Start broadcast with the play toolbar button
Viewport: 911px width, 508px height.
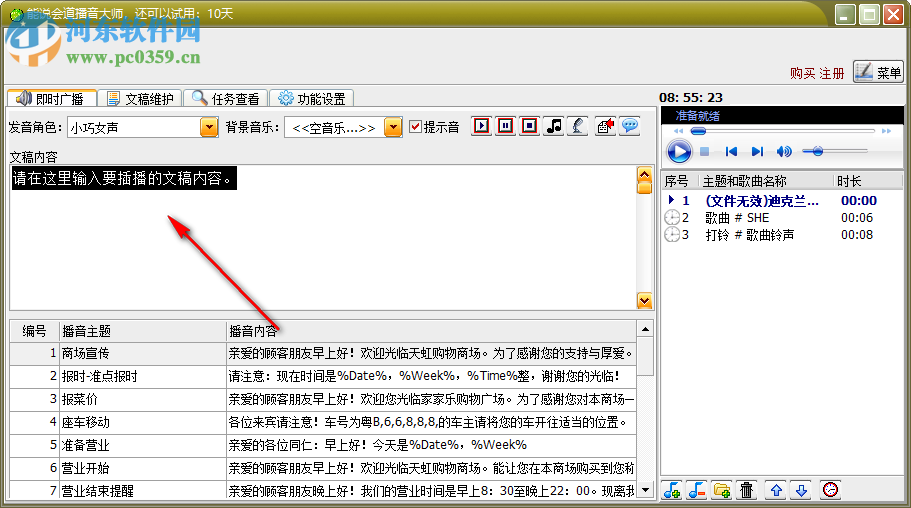coord(482,126)
